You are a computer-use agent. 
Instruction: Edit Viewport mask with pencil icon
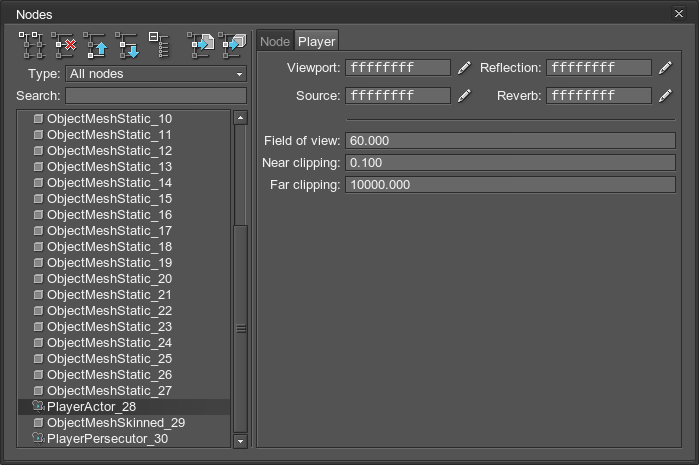(x=464, y=68)
